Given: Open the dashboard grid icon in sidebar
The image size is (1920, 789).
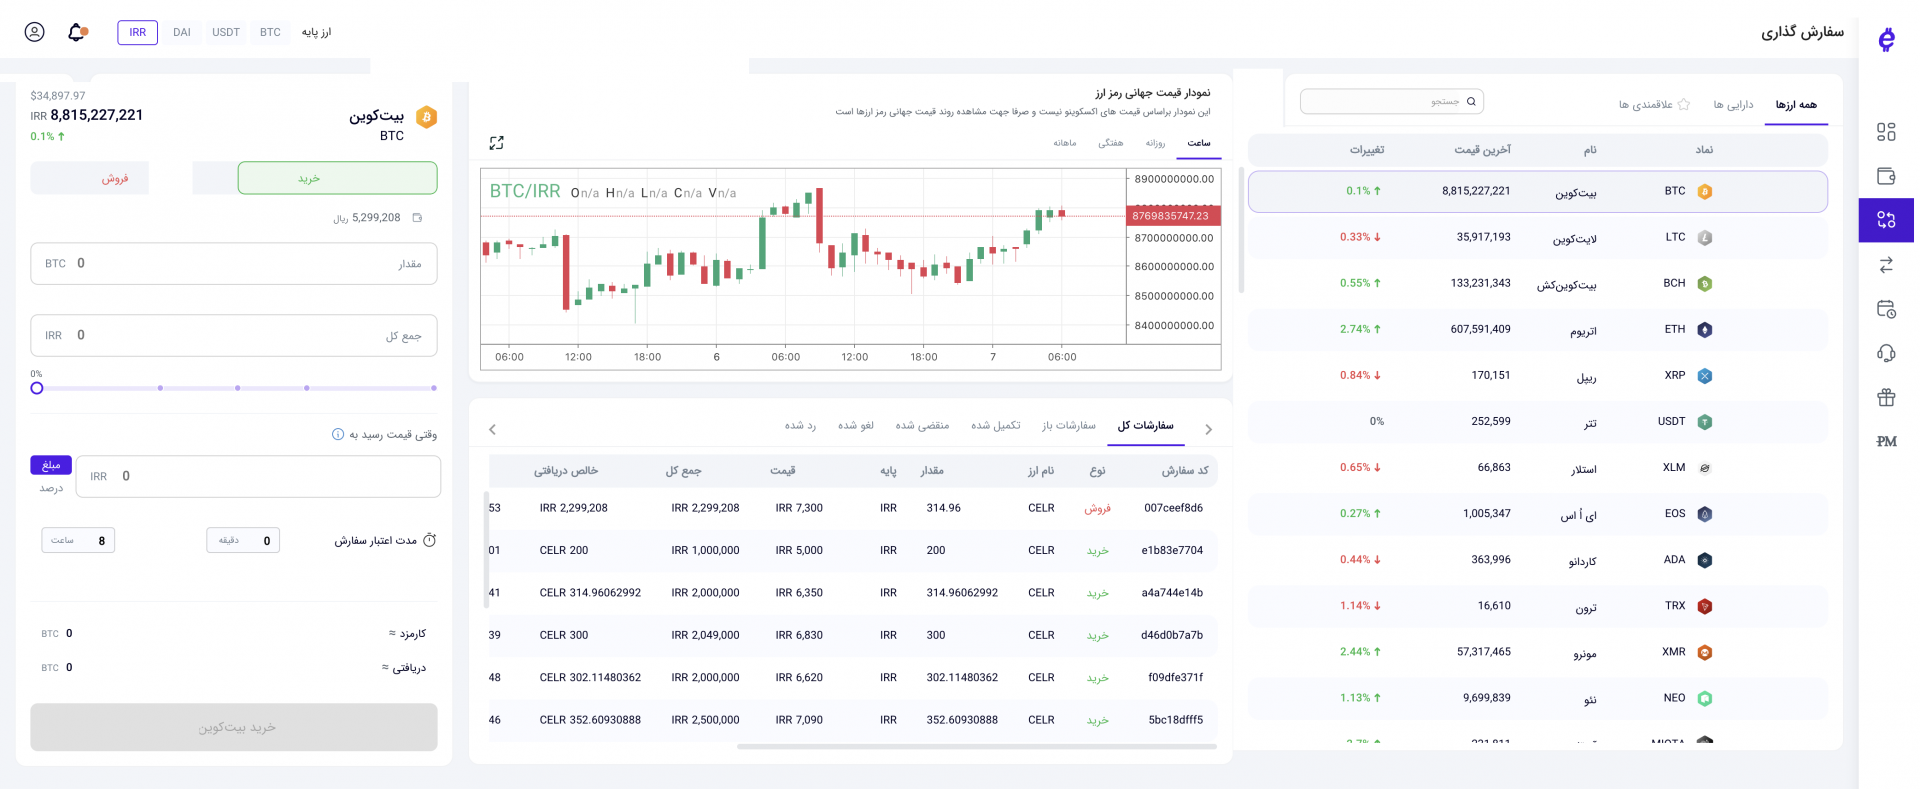Looking at the screenshot, I should [1886, 132].
